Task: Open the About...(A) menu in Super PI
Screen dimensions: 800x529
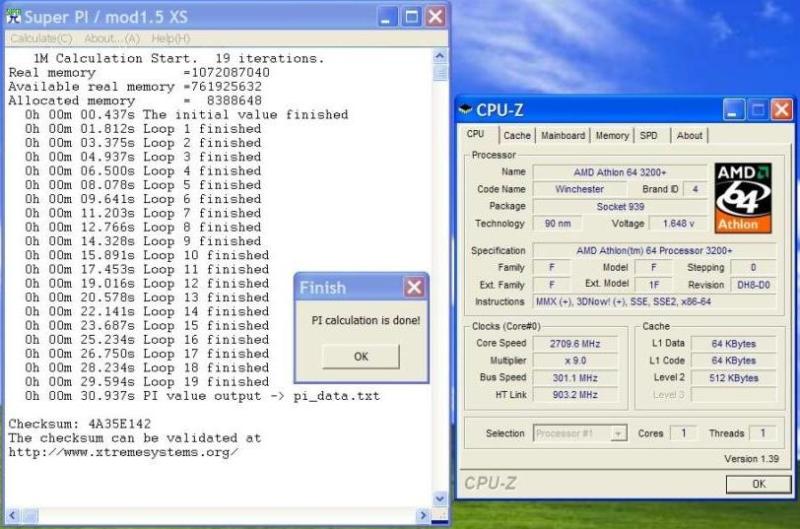Action: (111, 38)
